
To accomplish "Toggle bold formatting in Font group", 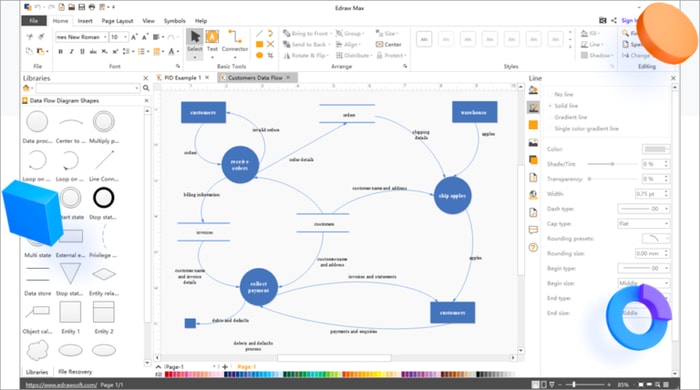I will pos(60,52).
